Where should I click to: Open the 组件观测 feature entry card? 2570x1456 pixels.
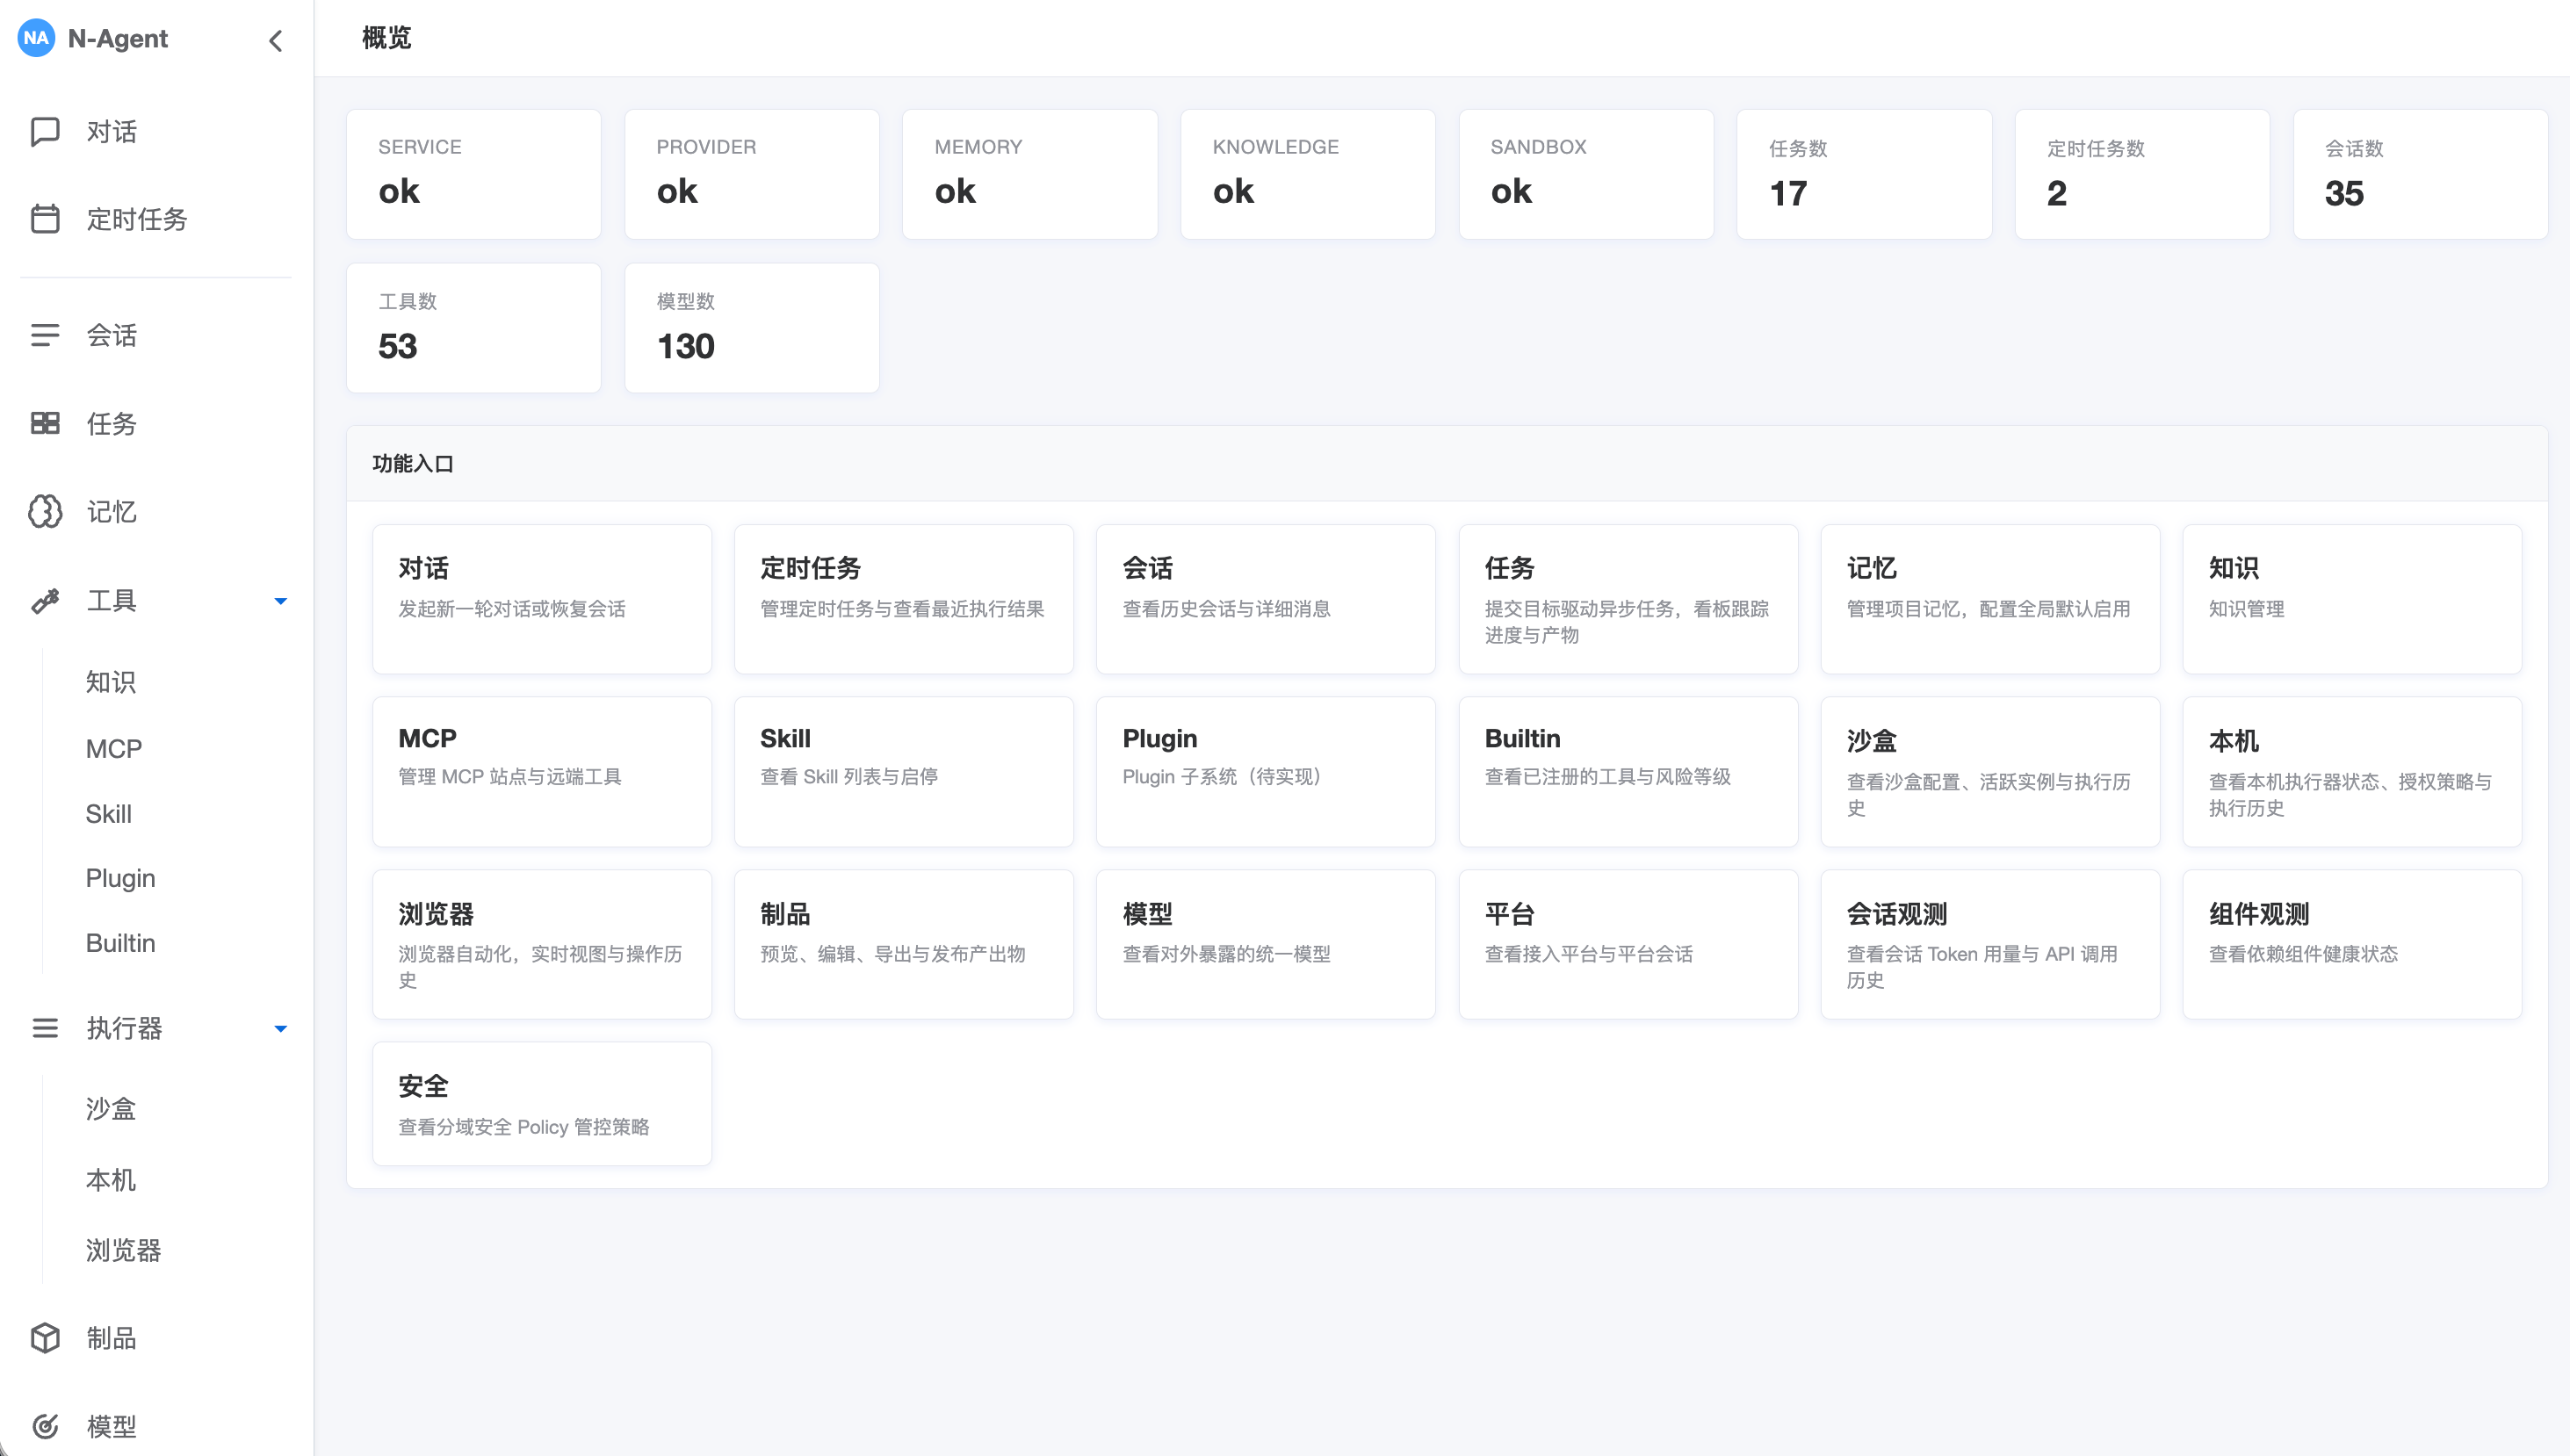point(2353,945)
